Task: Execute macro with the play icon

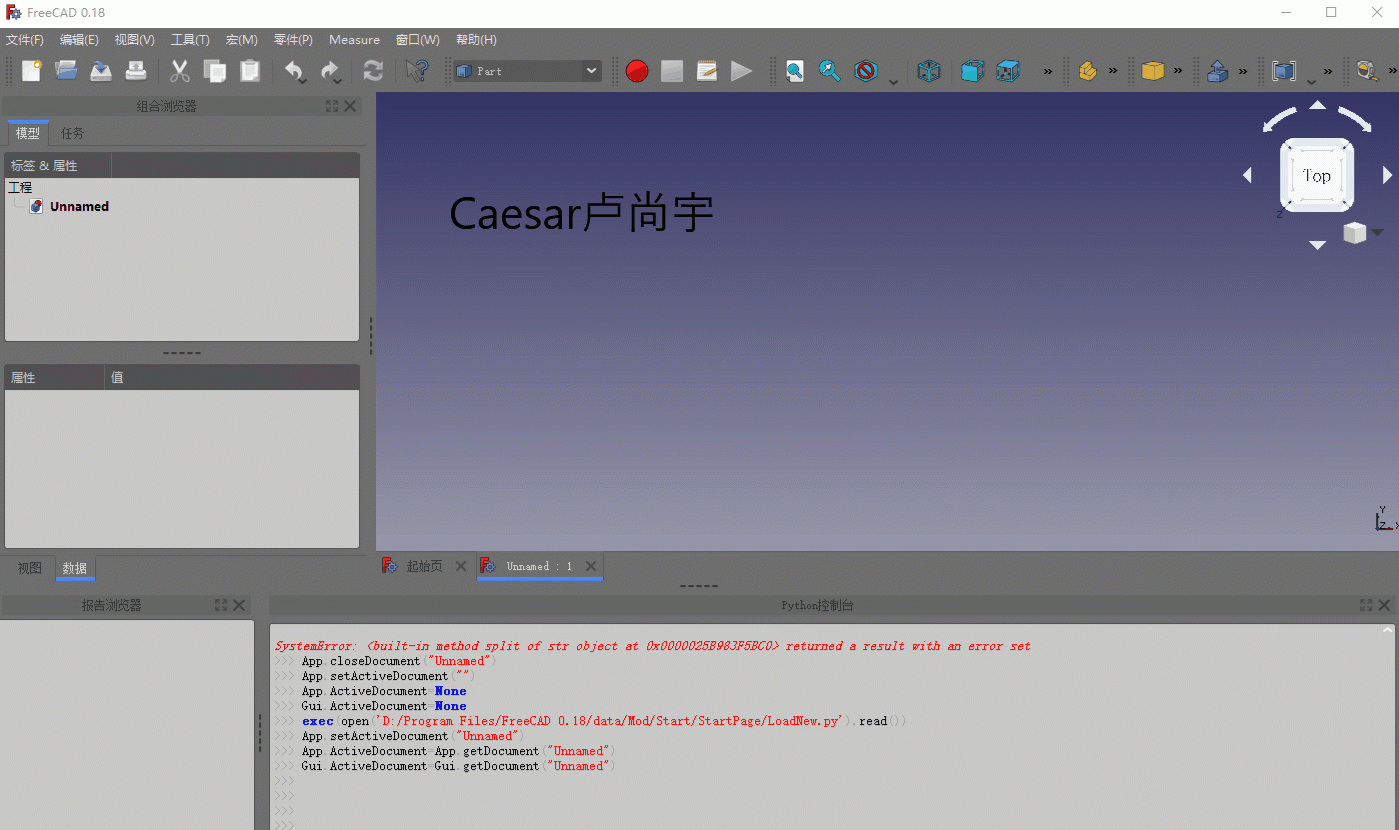Action: coord(741,71)
